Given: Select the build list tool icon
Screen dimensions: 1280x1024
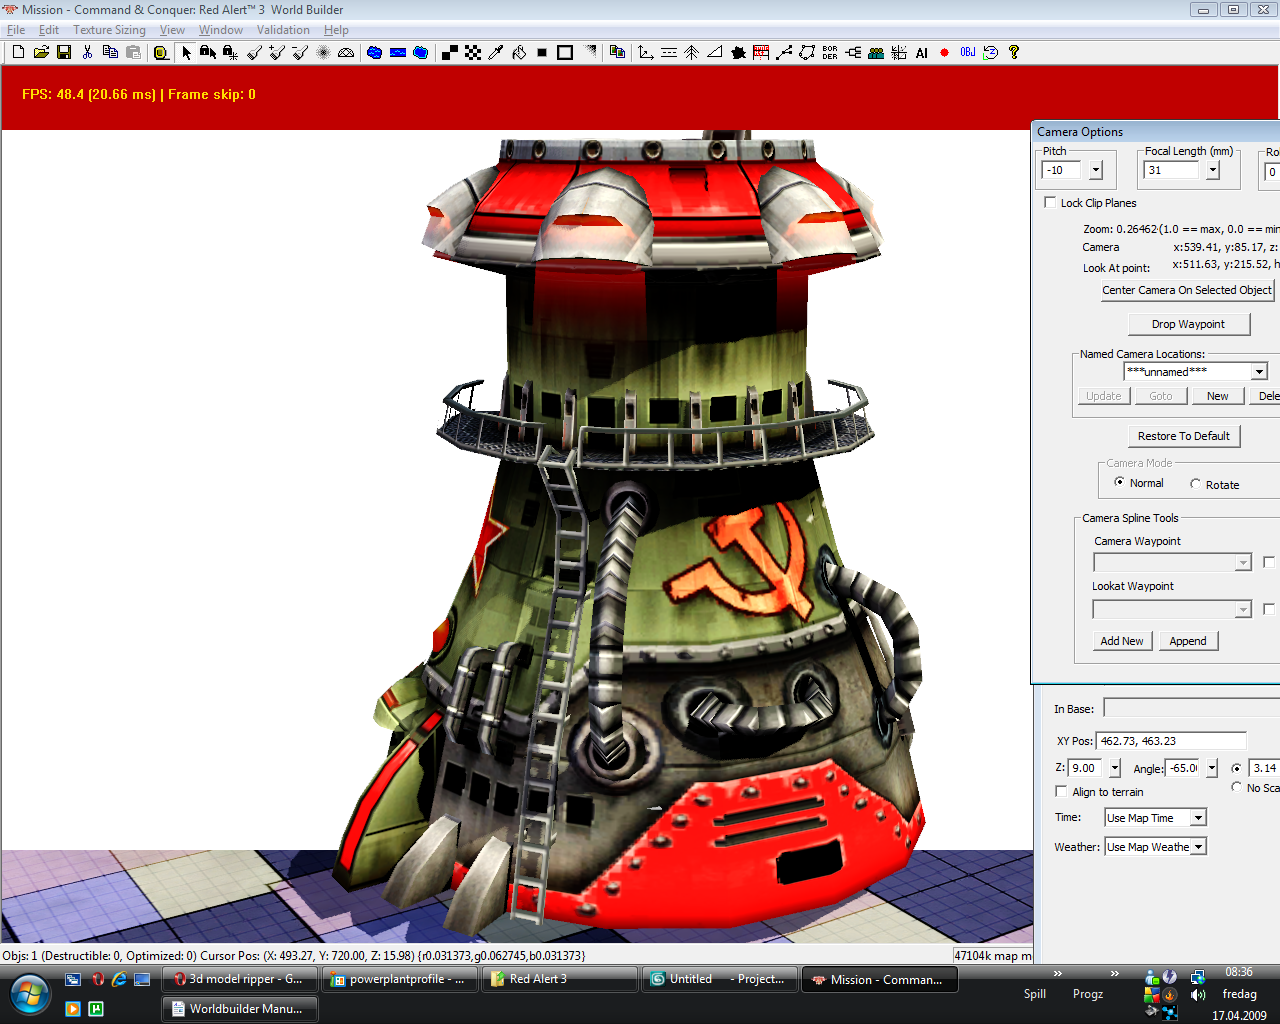Looking at the screenshot, I should [761, 52].
